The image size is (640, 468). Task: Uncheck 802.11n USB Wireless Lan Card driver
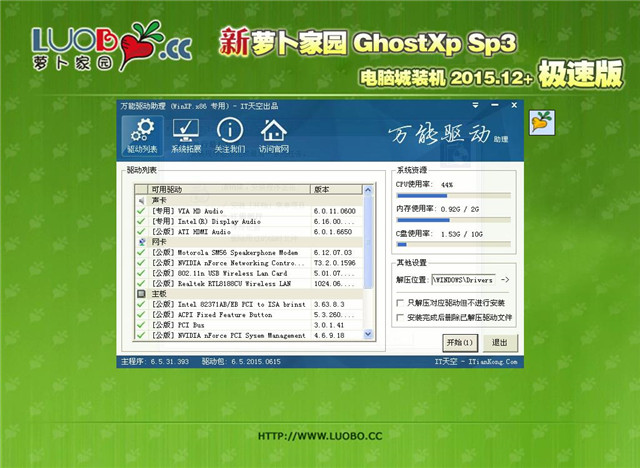coord(141,273)
